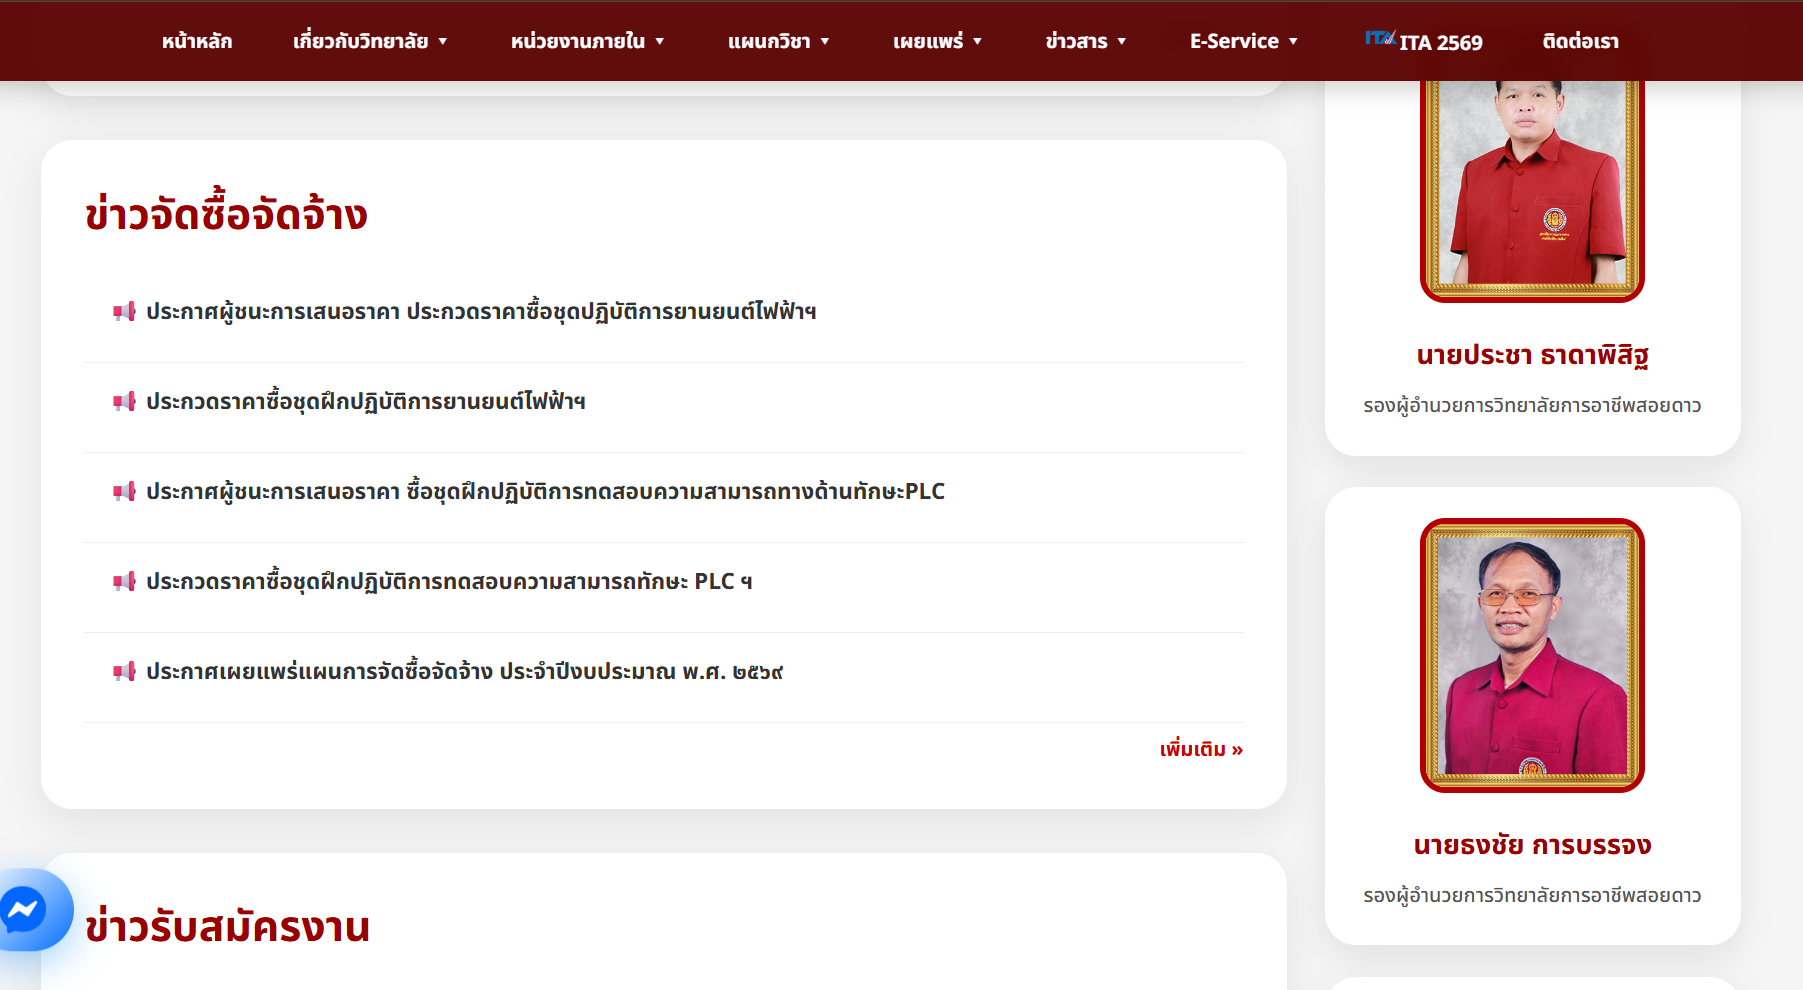Viewport: 1803px width, 990px height.
Task: Click the name นายประชา ธาดาพิสิฐ
Action: pos(1532,356)
